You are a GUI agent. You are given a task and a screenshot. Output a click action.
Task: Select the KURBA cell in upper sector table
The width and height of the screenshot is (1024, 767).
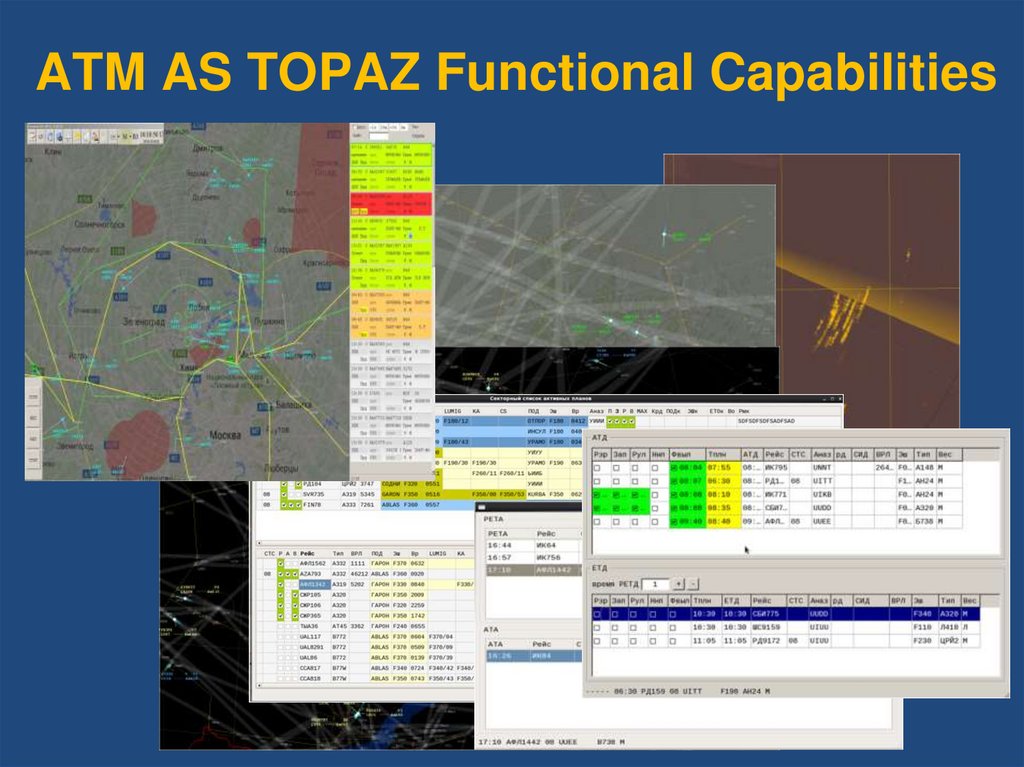(536, 495)
